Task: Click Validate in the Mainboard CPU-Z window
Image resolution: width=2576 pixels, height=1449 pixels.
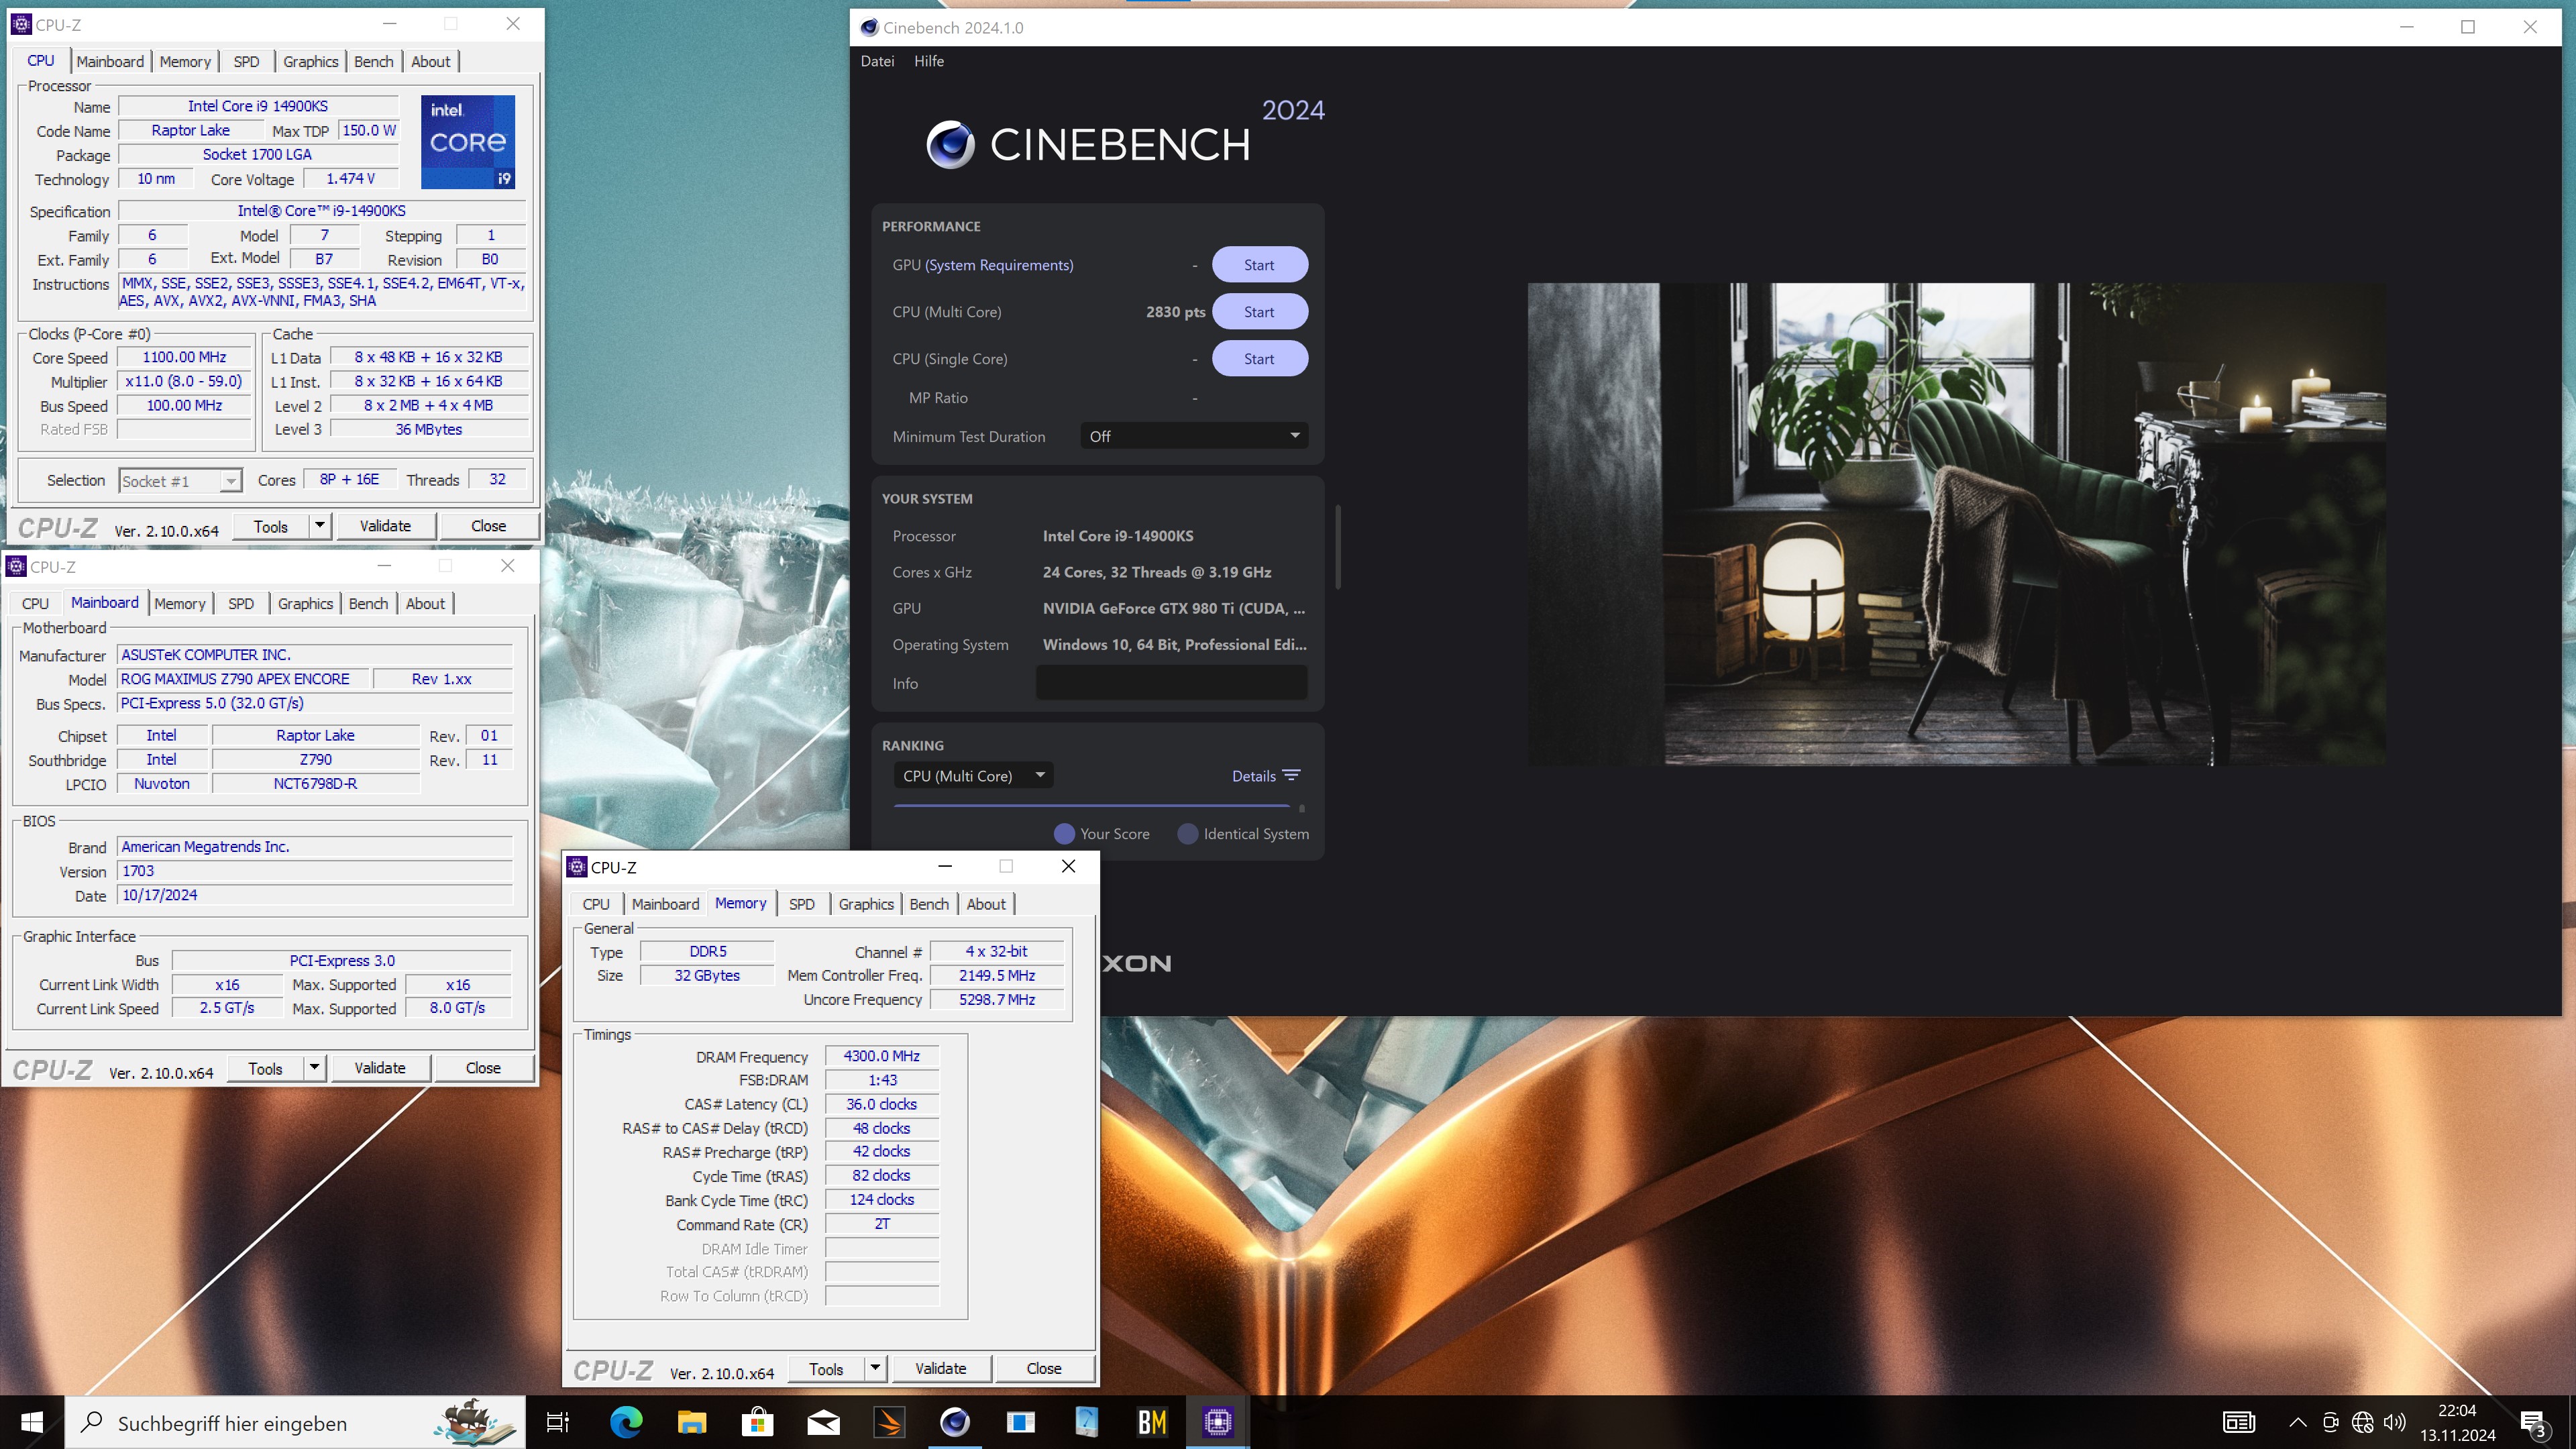Action: pos(380,1068)
